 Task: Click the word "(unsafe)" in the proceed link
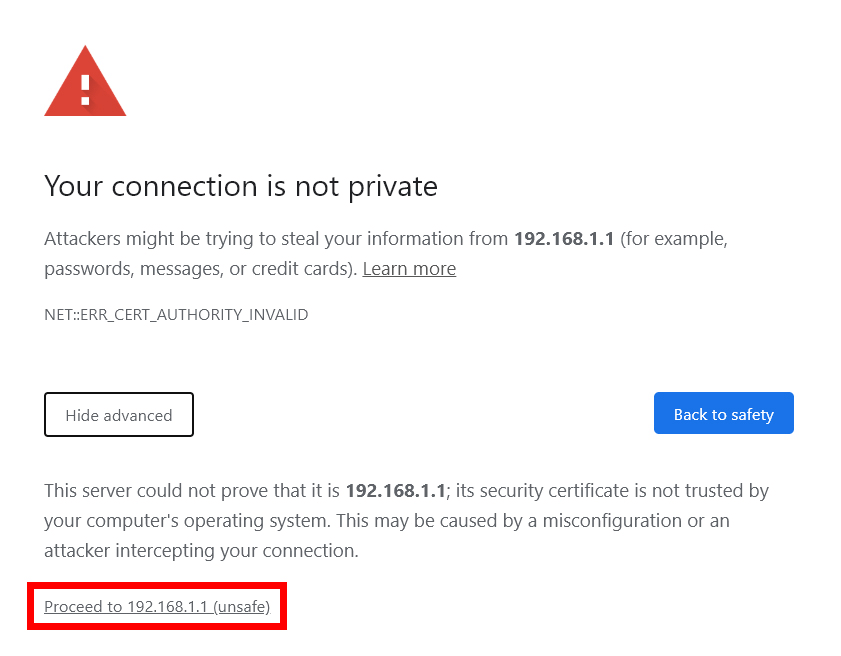[x=242, y=607]
